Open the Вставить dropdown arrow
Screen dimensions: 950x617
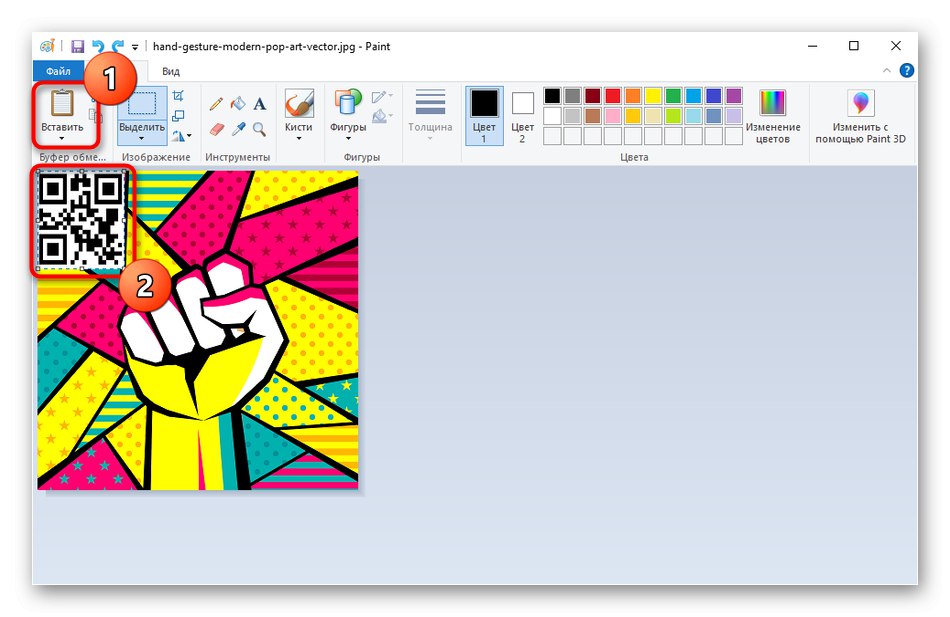62,138
